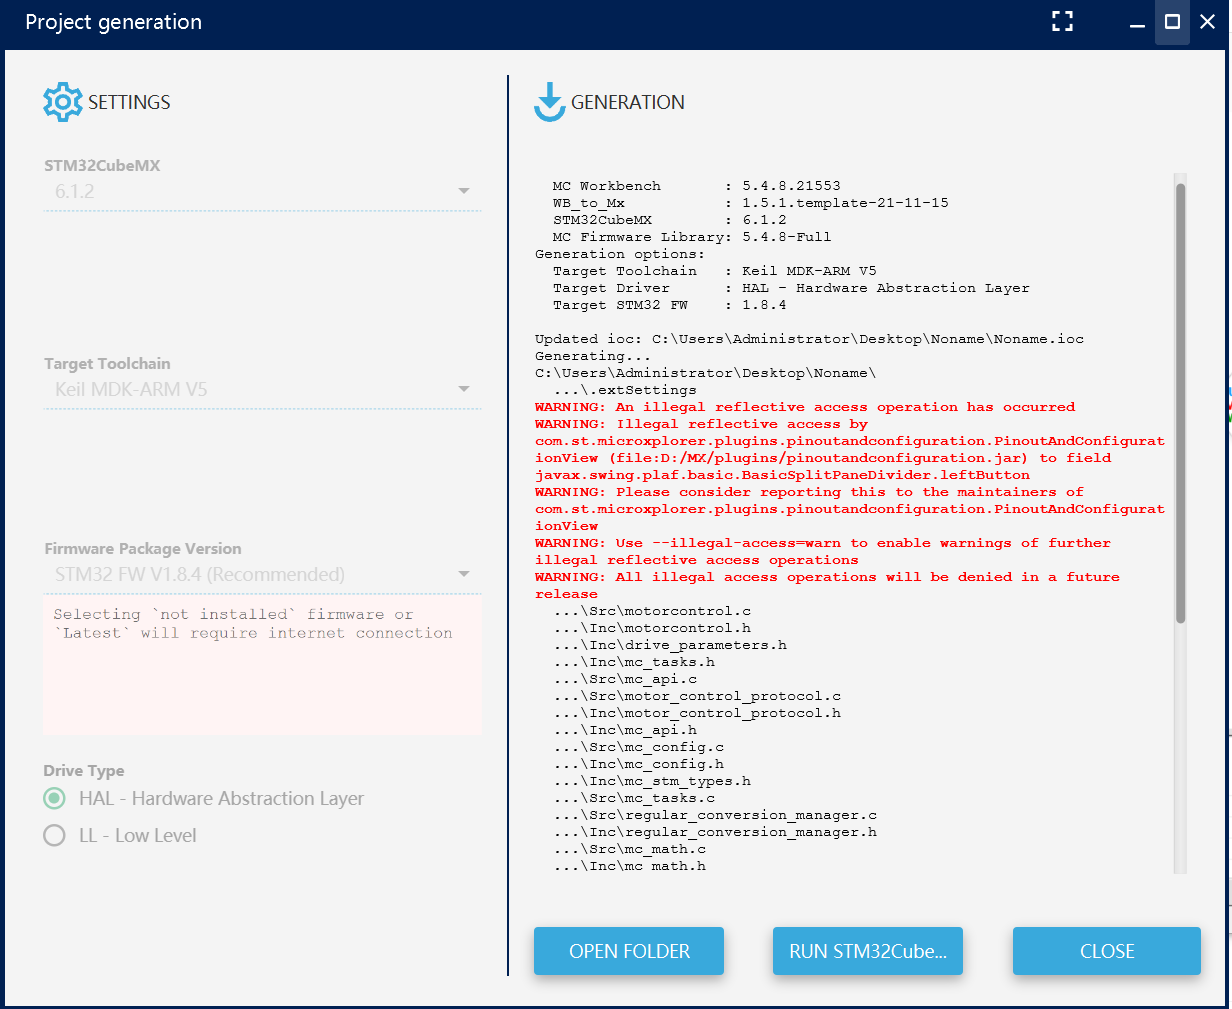Click the Generation download arrow icon

point(550,102)
